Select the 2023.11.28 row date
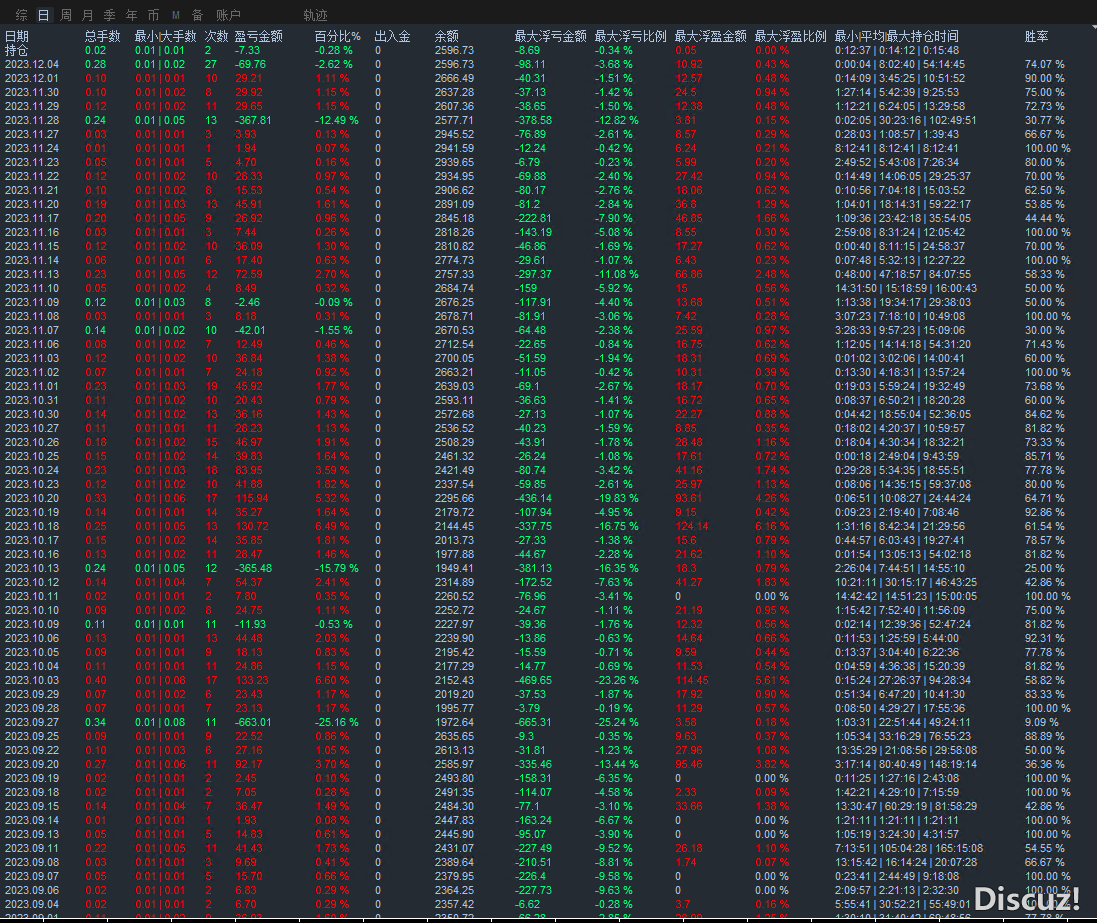The height and width of the screenshot is (923, 1097). click(x=32, y=120)
